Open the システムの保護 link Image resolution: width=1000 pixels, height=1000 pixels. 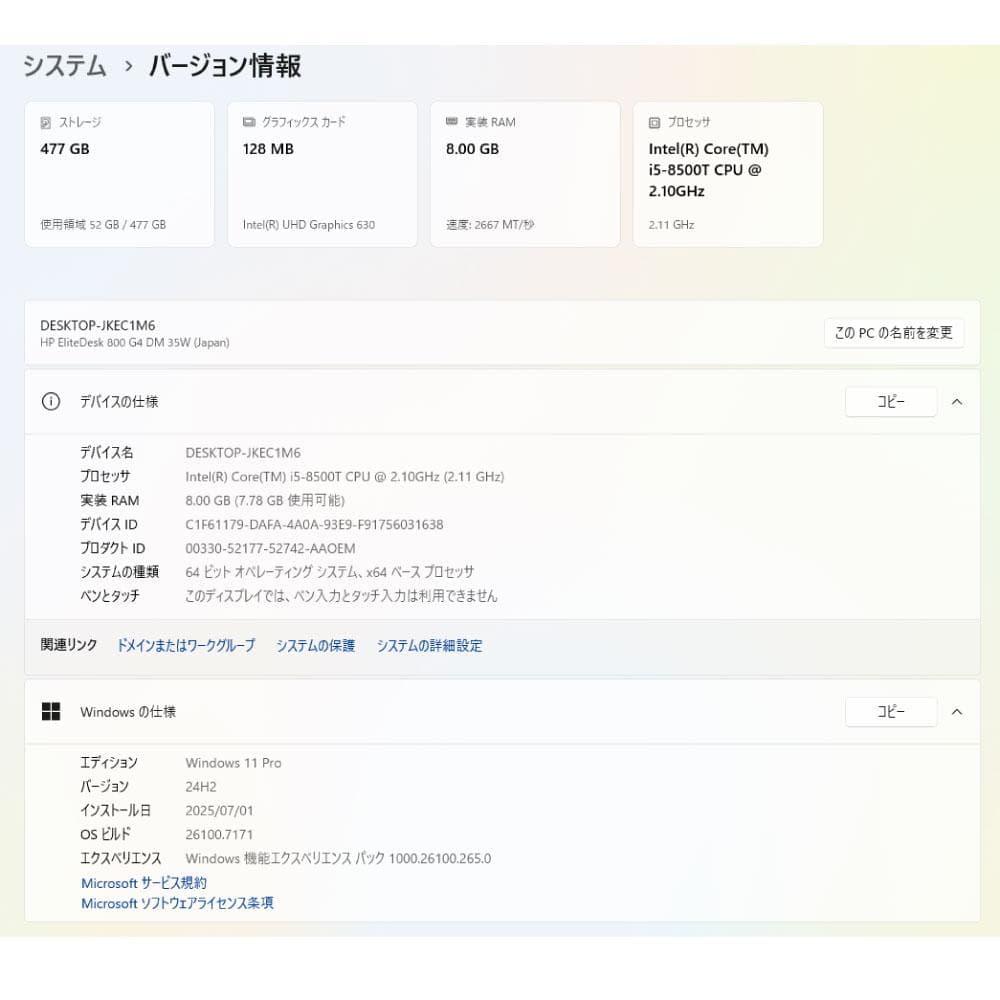click(315, 645)
